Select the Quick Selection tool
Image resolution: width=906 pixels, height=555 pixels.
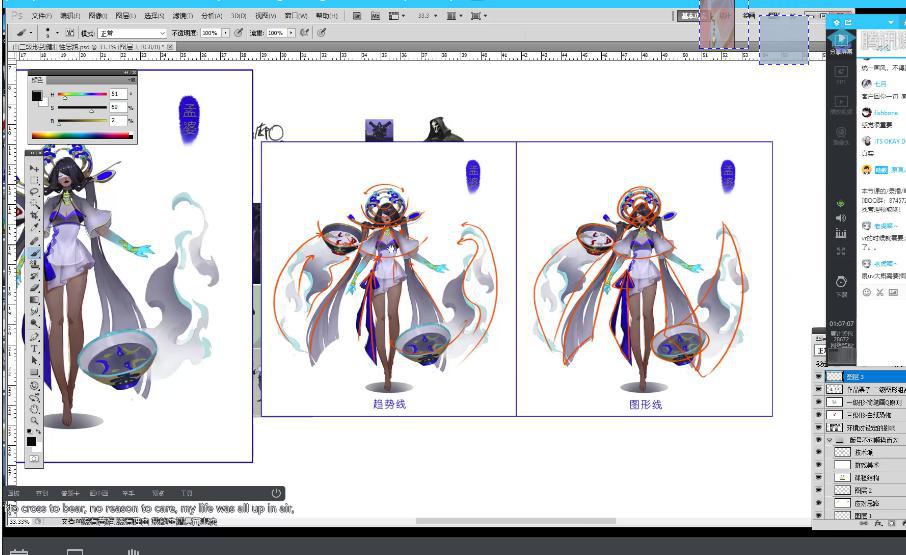[x=34, y=204]
